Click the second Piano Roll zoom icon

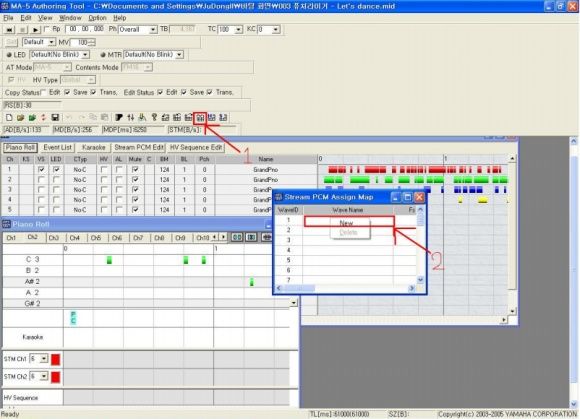click(251, 237)
